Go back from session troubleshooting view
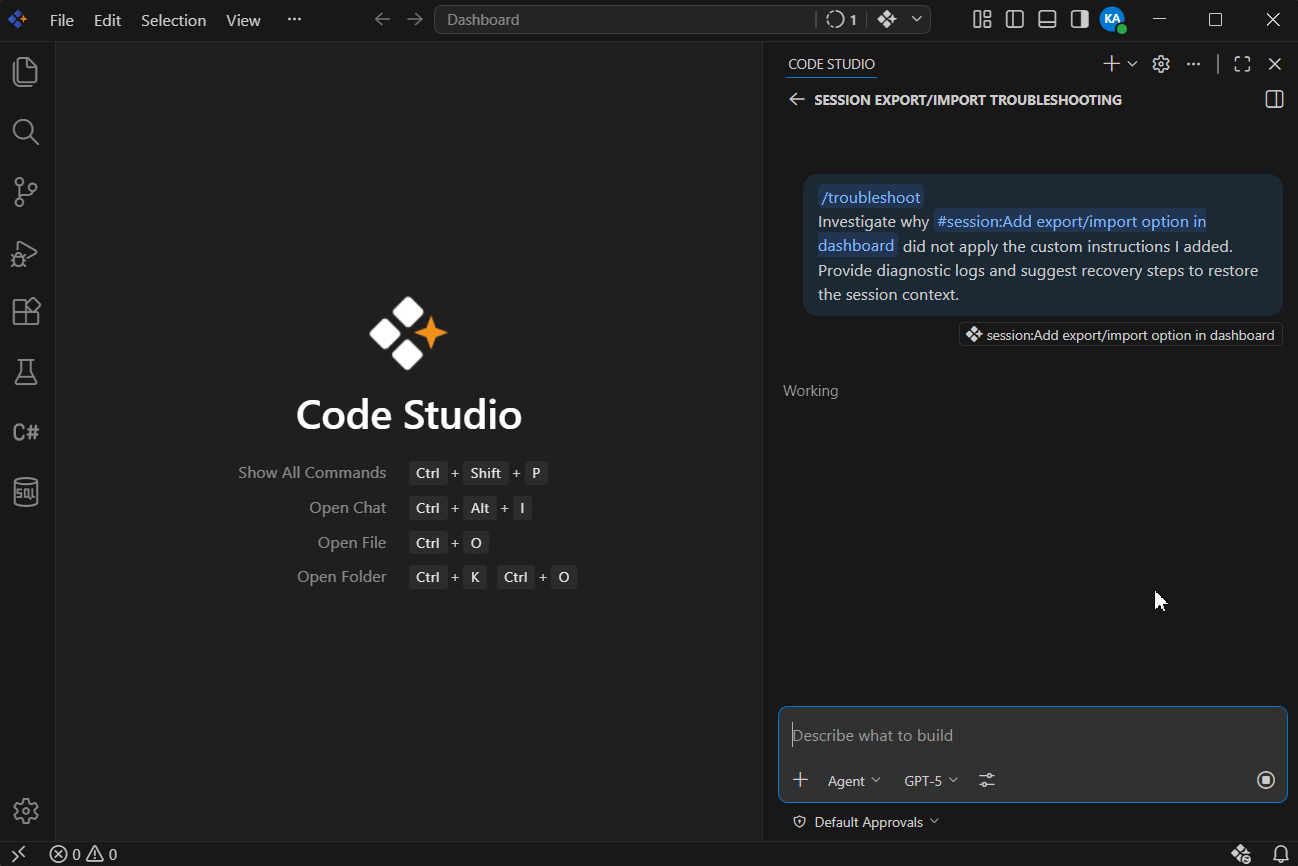The width and height of the screenshot is (1298, 866). (797, 99)
